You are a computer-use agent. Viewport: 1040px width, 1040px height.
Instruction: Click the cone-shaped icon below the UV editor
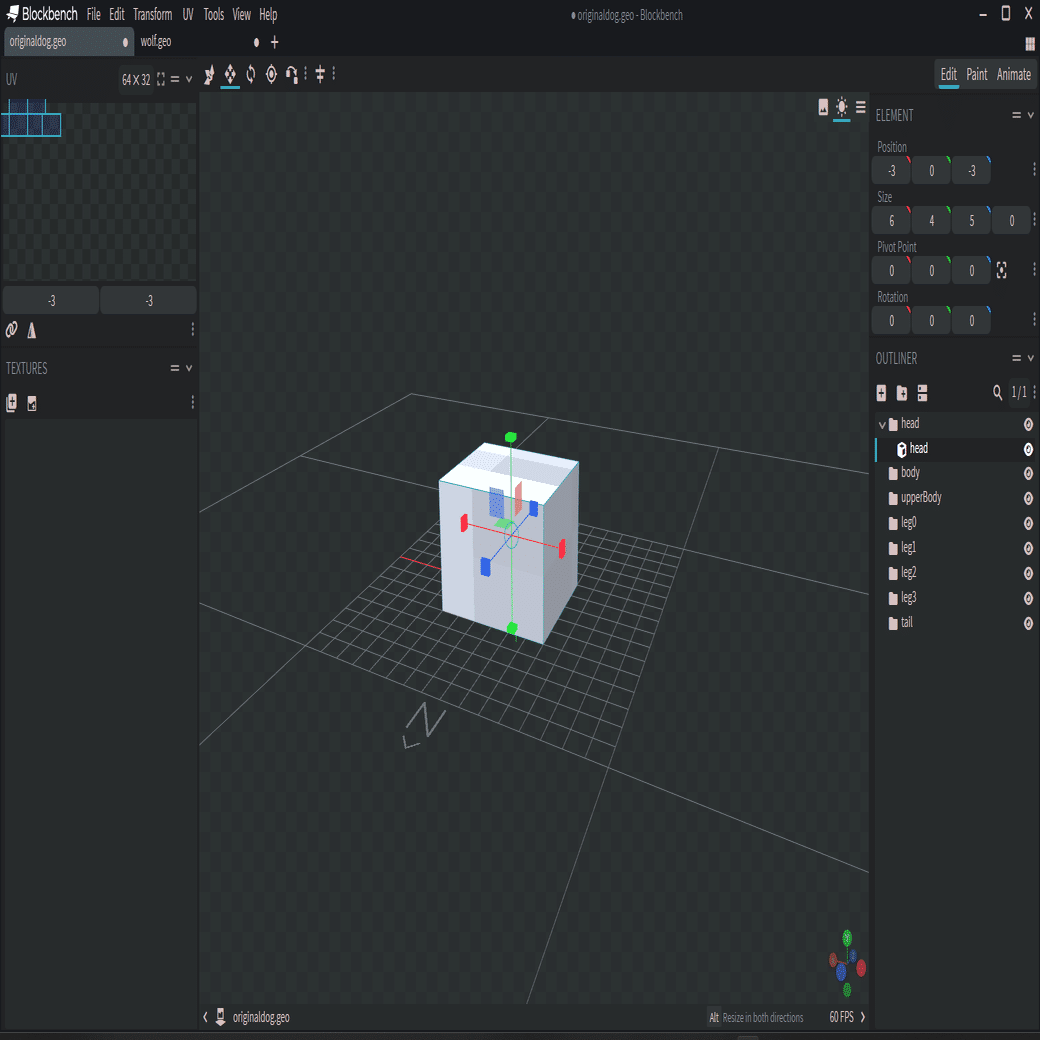point(32,330)
